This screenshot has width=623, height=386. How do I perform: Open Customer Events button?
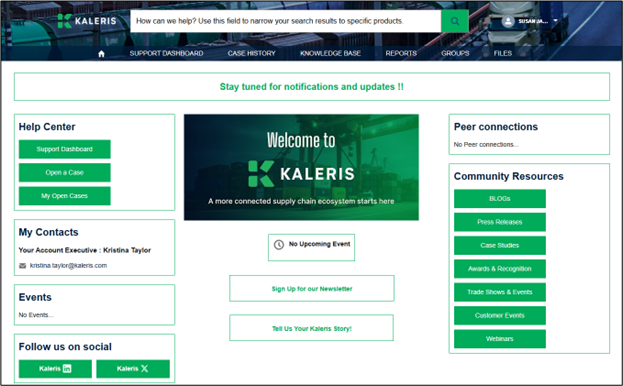click(500, 315)
